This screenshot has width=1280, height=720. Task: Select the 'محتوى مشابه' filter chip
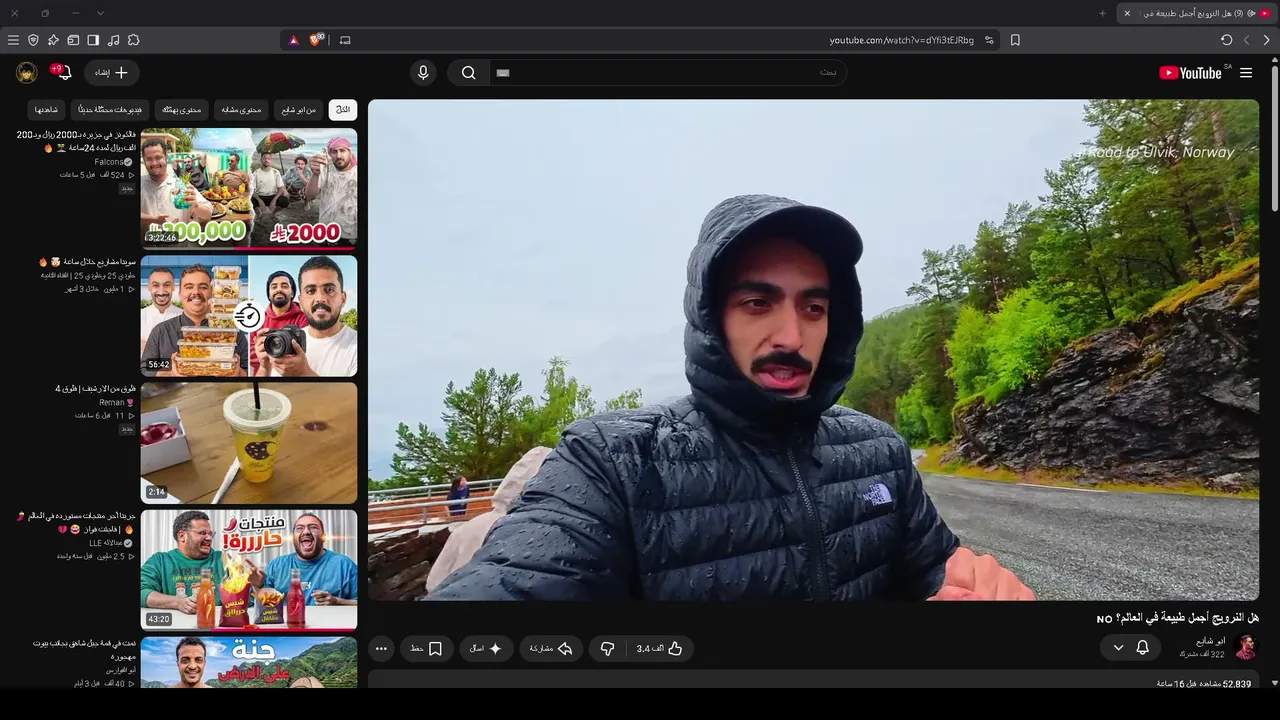(241, 109)
